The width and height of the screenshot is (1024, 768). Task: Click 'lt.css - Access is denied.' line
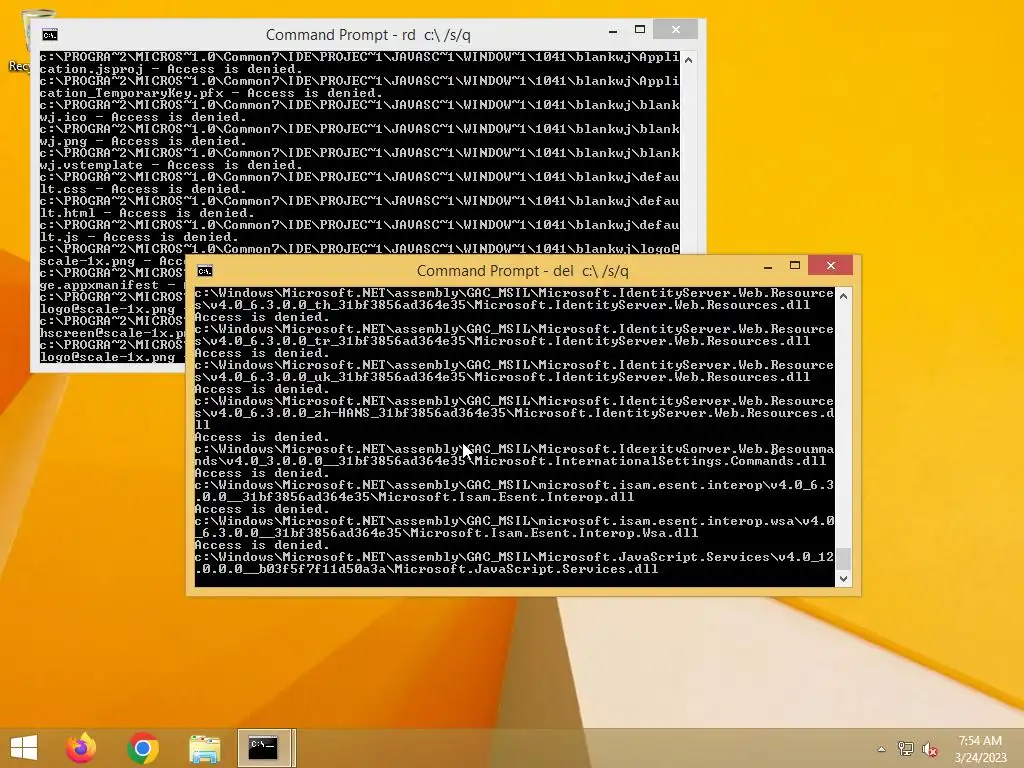coord(143,189)
